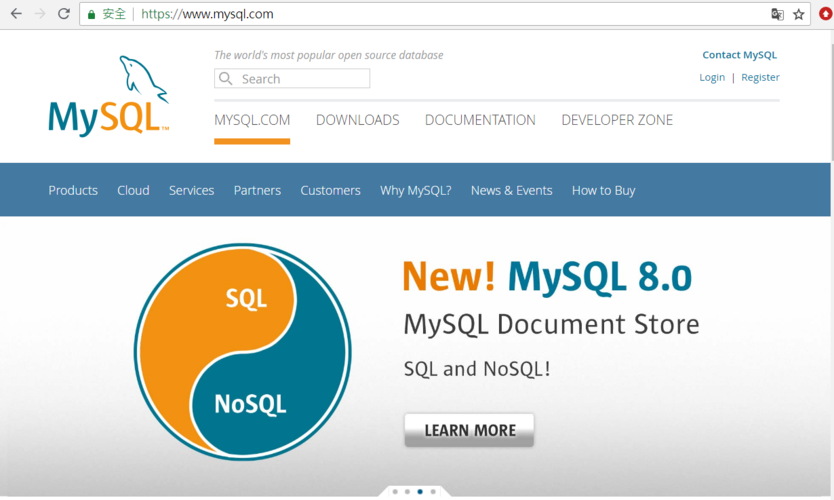Click the red extension icon beside address bar
834x500 pixels.
[825, 14]
